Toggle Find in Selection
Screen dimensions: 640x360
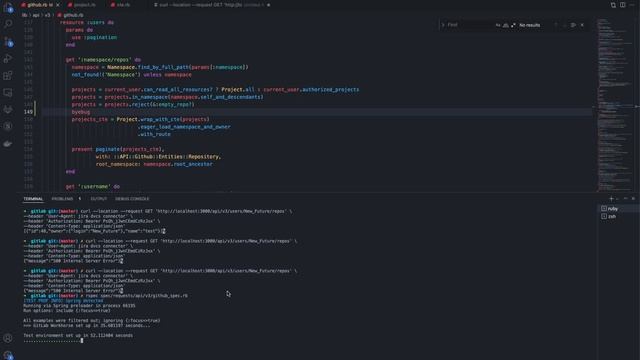(573, 25)
